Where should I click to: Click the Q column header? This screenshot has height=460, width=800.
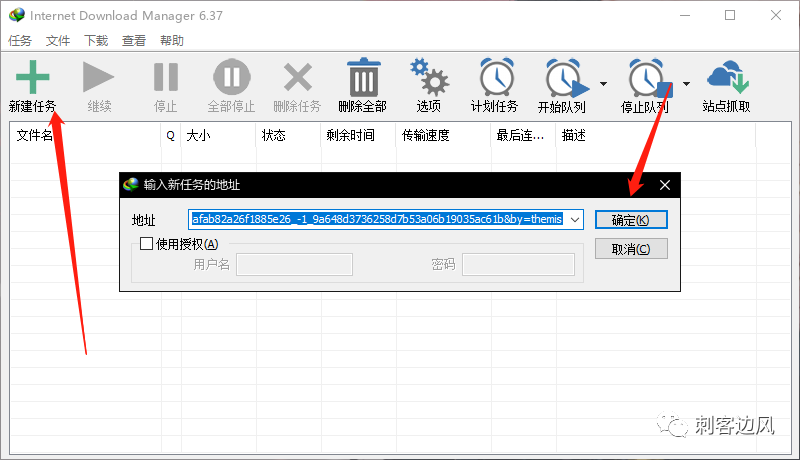point(170,135)
